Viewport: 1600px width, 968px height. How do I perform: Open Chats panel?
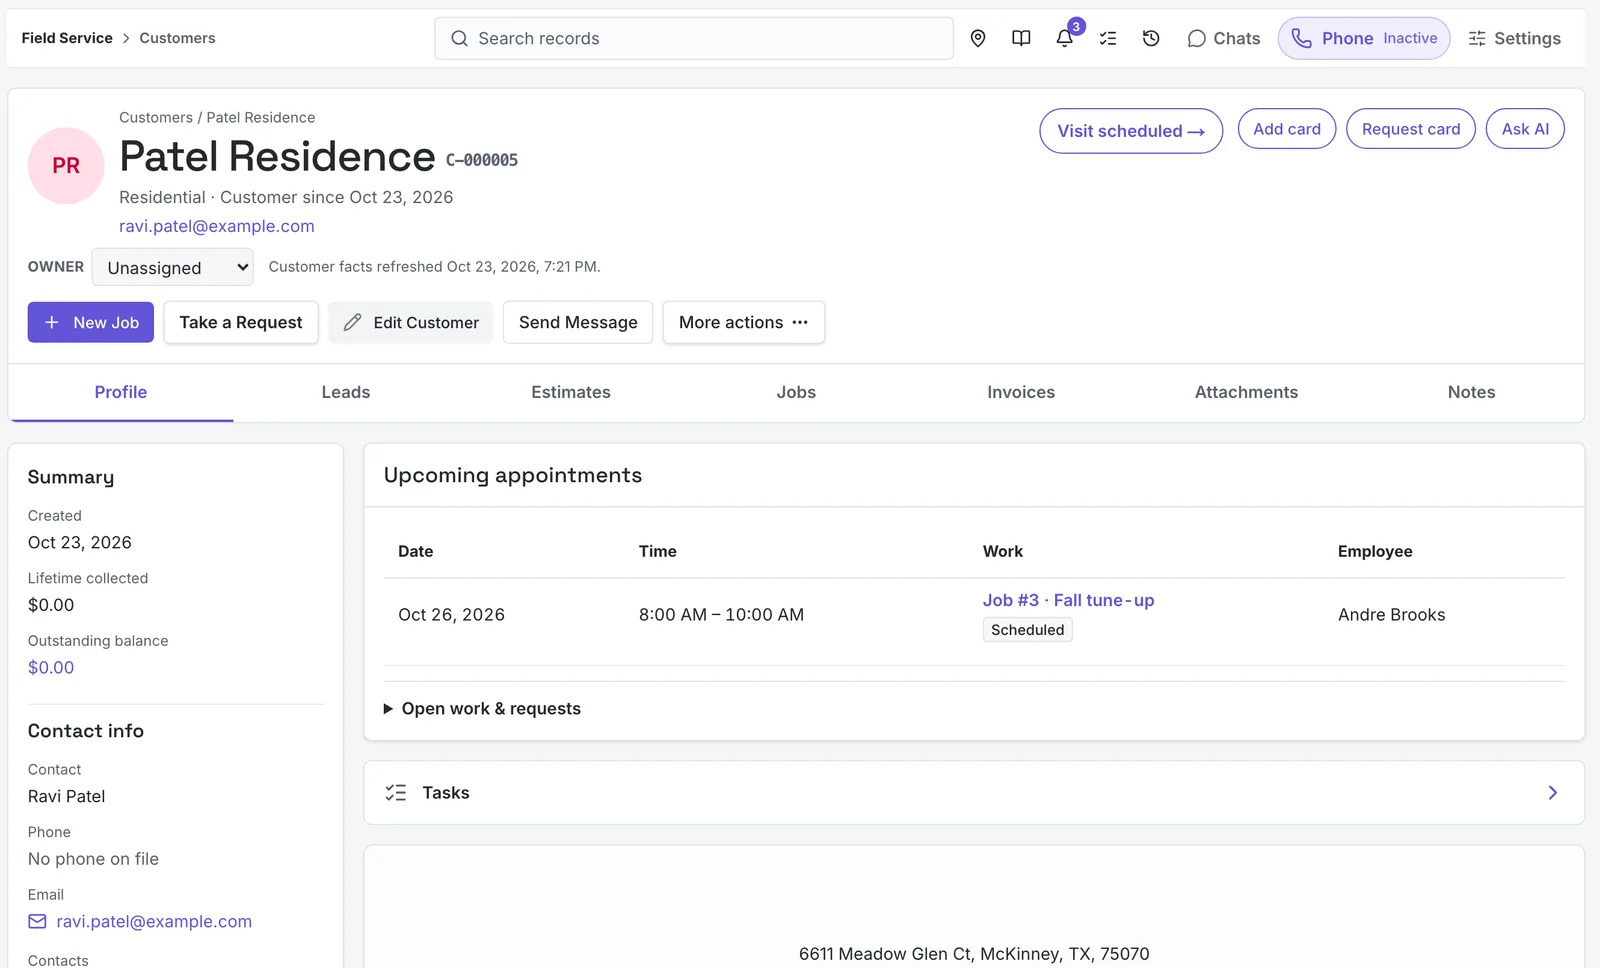[1223, 38]
